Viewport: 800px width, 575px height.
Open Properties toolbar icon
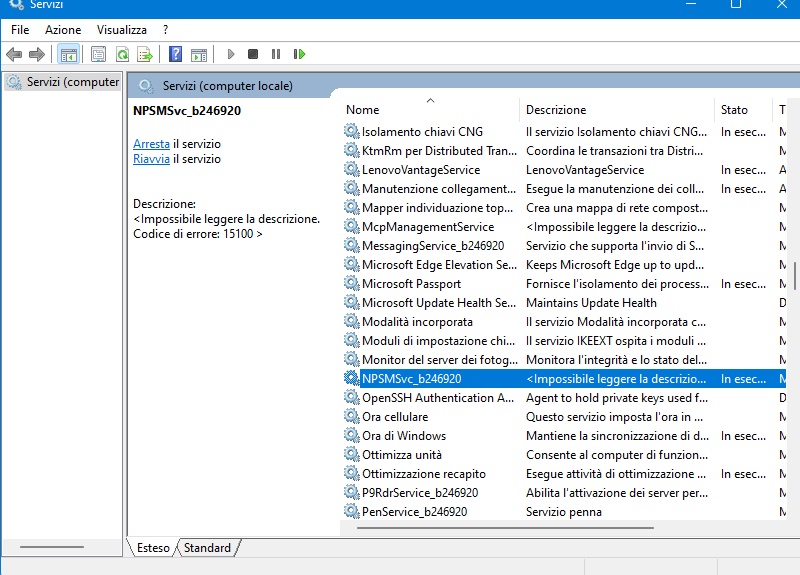(x=98, y=54)
